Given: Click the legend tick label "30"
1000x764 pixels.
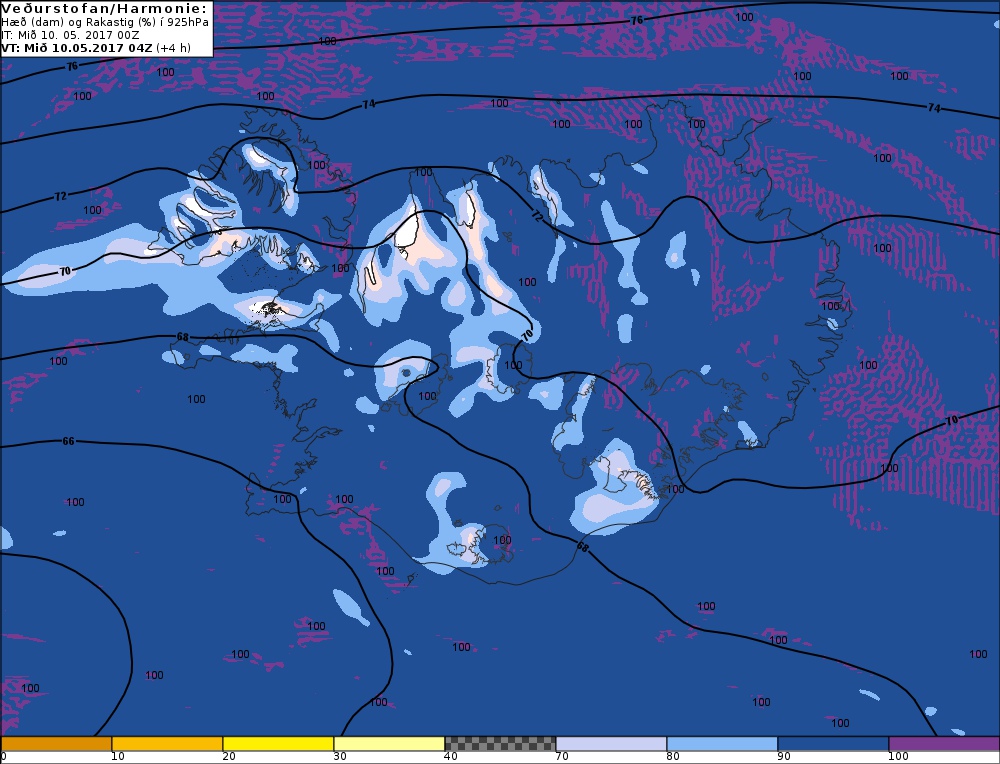Looking at the screenshot, I should pos(340,756).
